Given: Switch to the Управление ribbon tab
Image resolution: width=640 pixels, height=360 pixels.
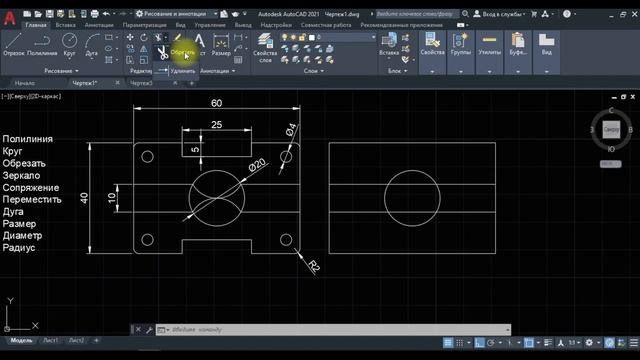Looking at the screenshot, I should pos(210,25).
